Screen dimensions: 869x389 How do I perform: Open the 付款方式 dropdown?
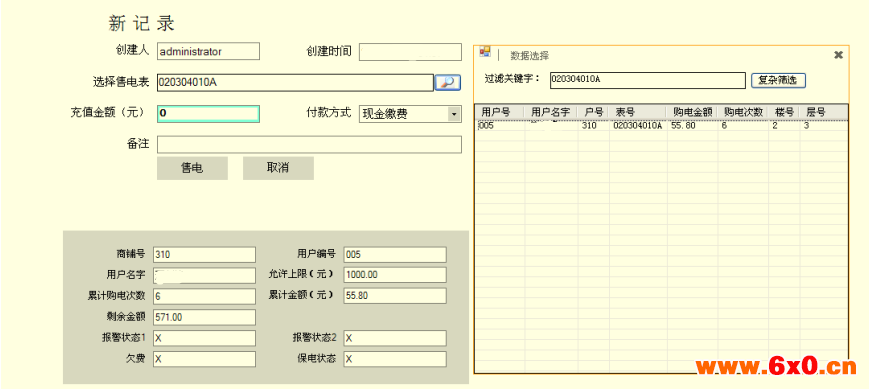coord(454,114)
